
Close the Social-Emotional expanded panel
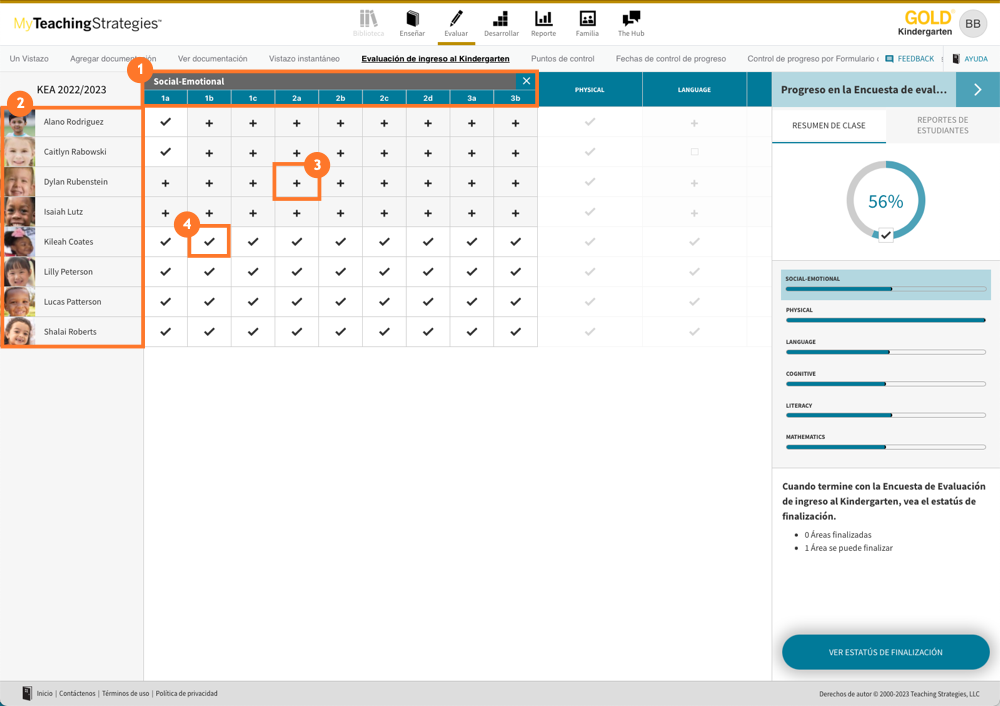click(526, 81)
